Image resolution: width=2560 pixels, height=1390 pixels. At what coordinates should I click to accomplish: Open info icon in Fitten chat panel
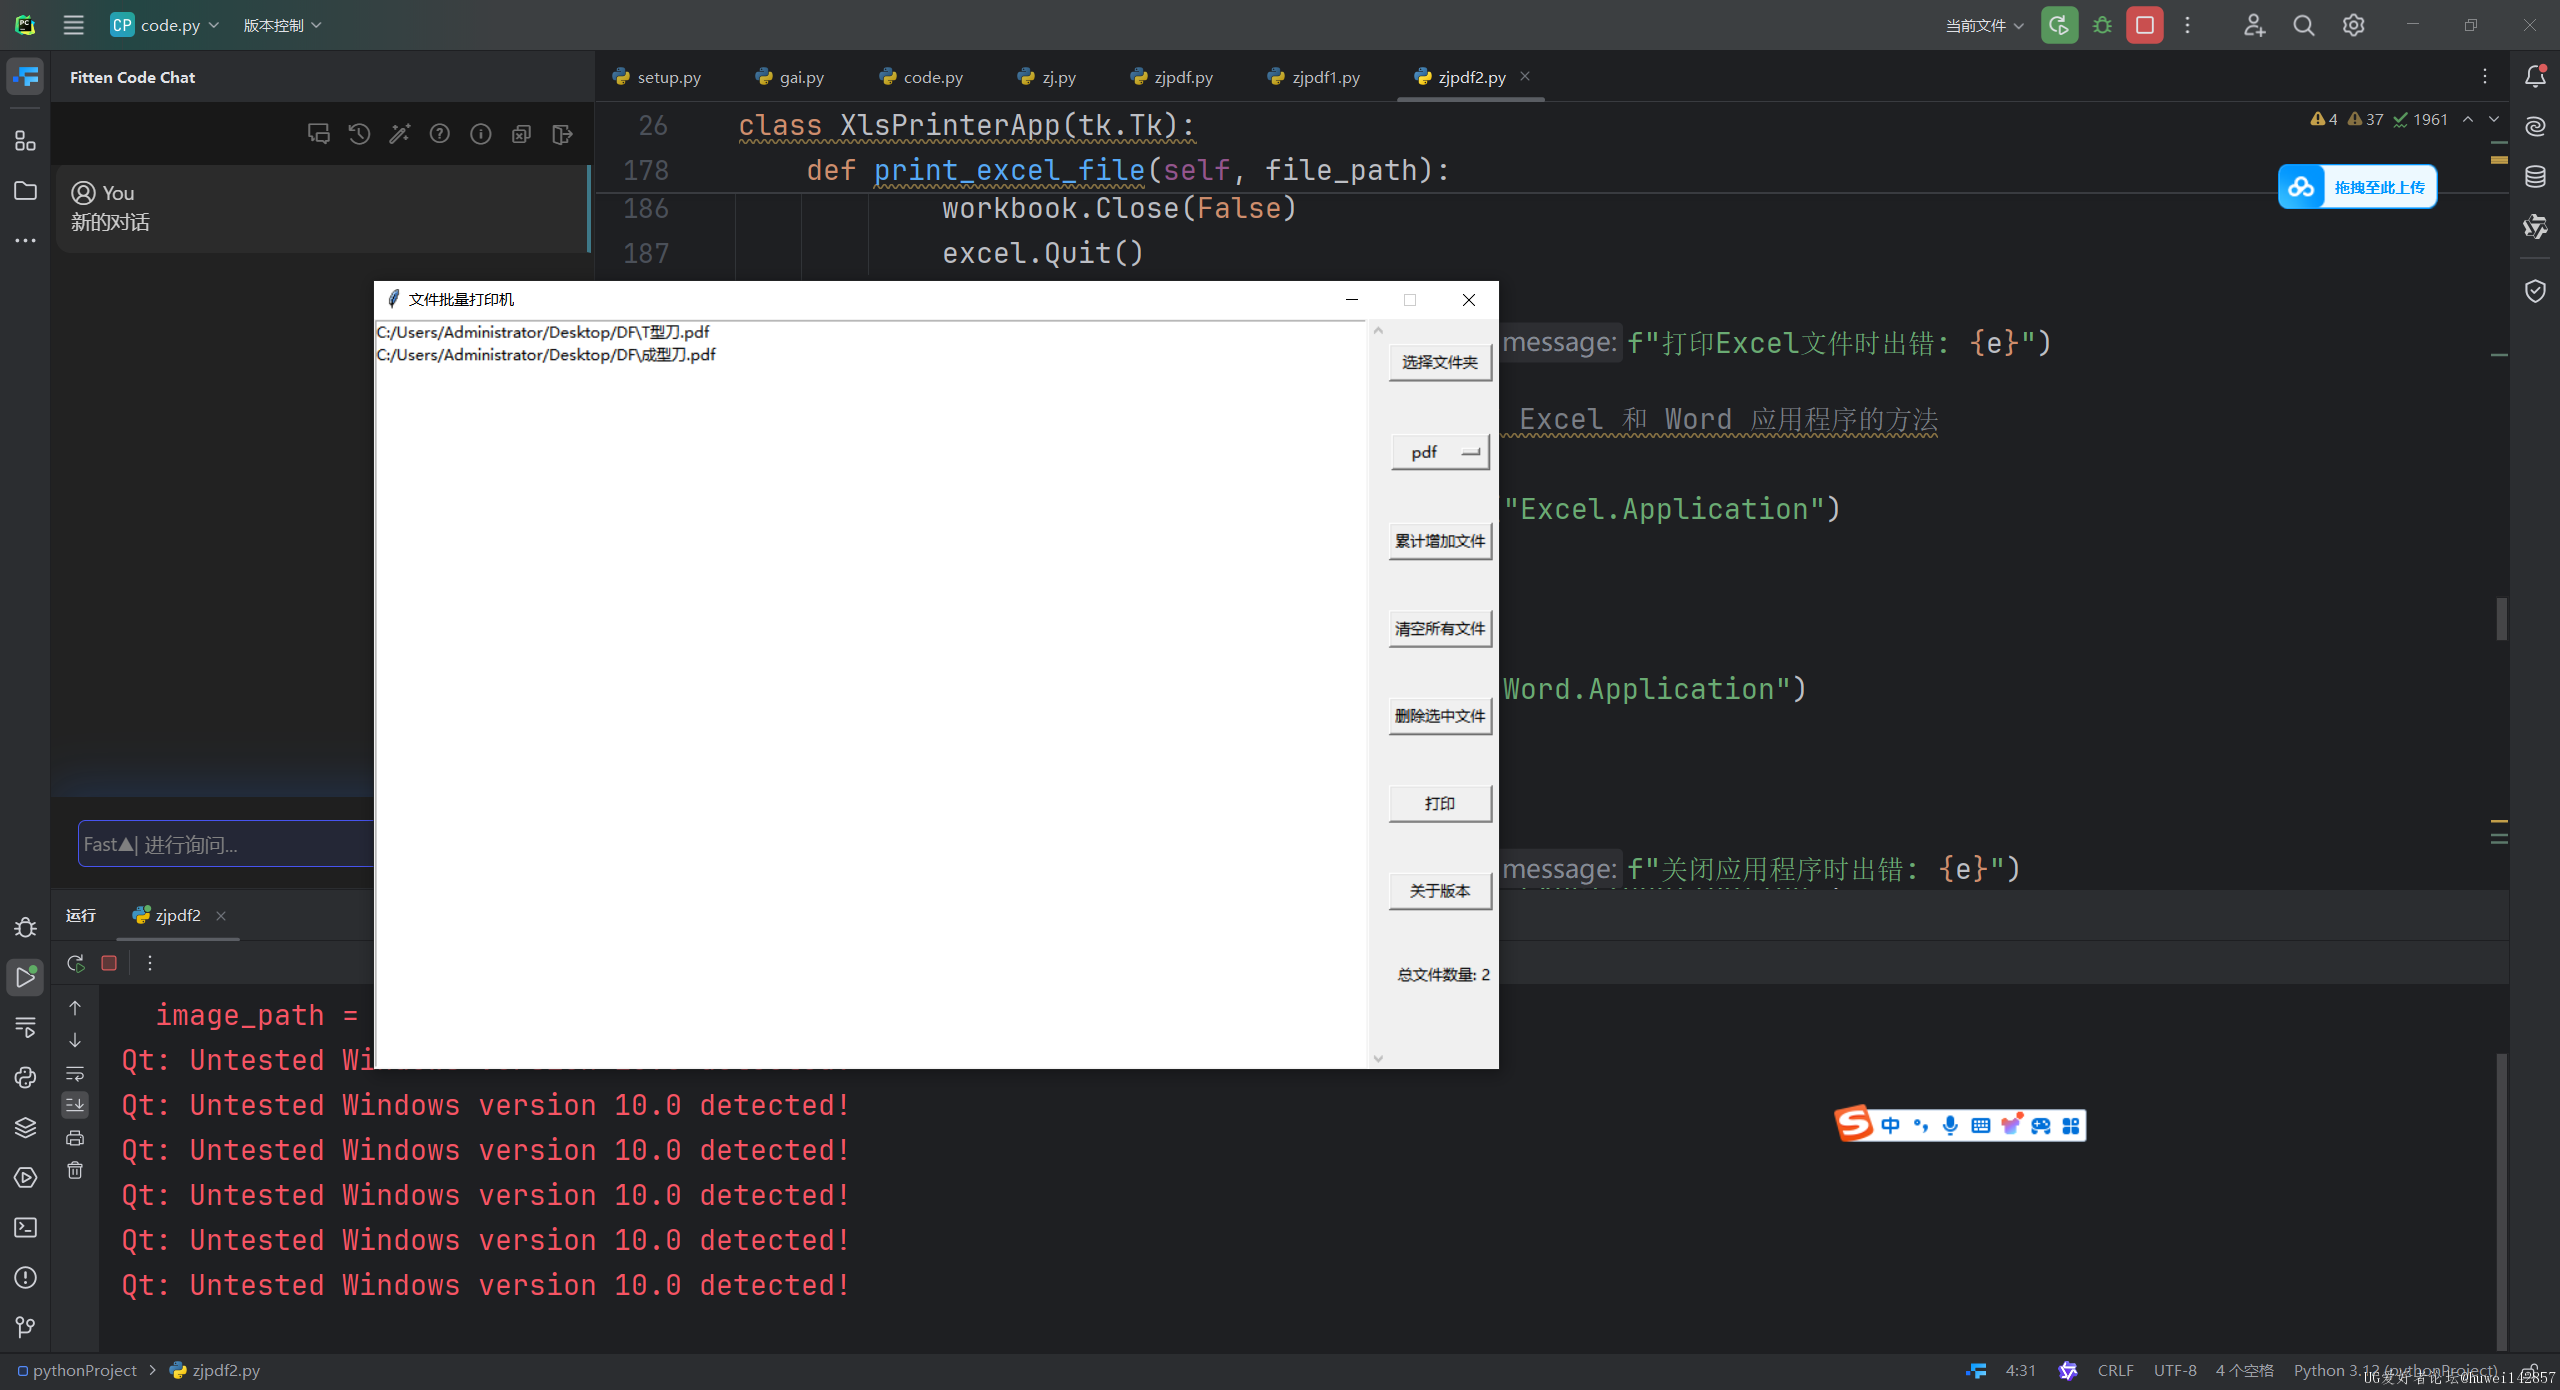point(481,133)
